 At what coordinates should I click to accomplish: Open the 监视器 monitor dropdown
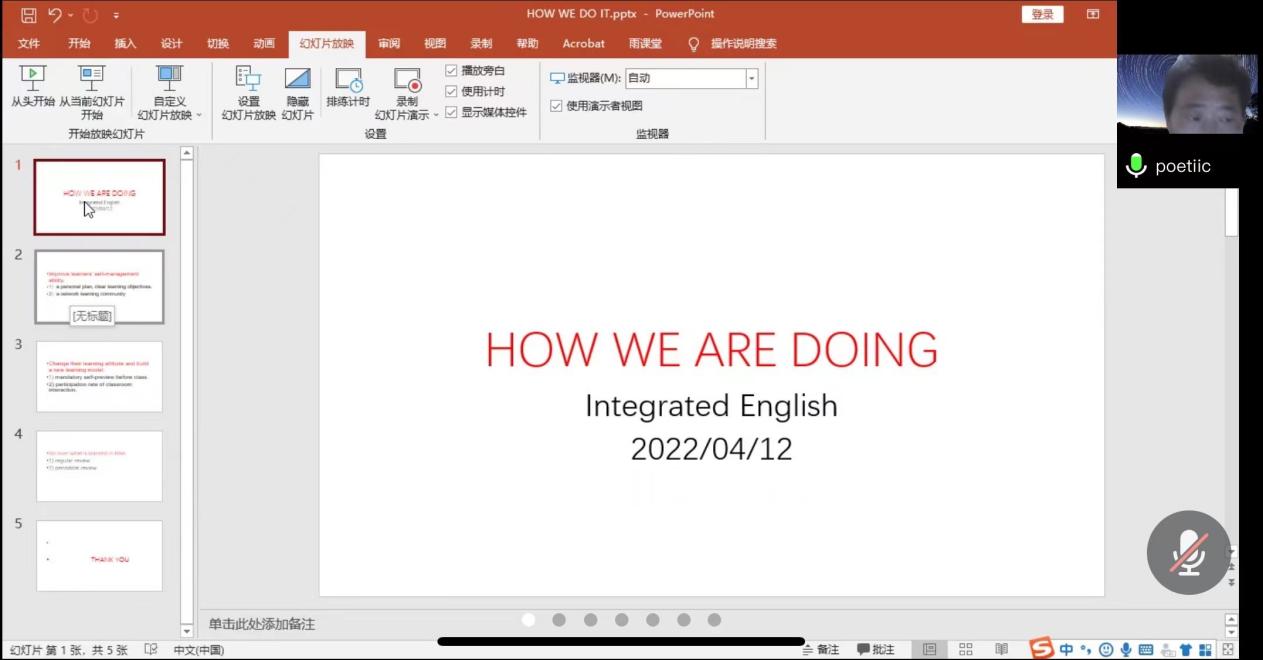[x=751, y=78]
